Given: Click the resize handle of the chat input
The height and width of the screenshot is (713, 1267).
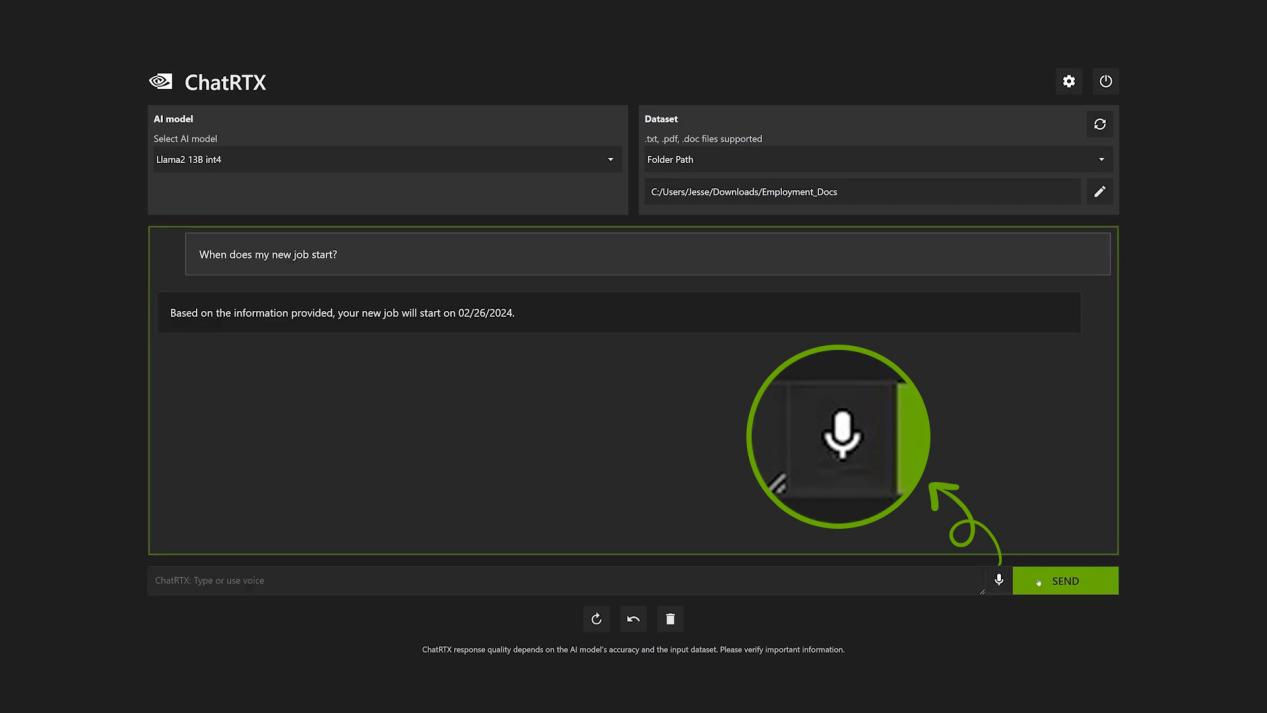Looking at the screenshot, I should (982, 591).
